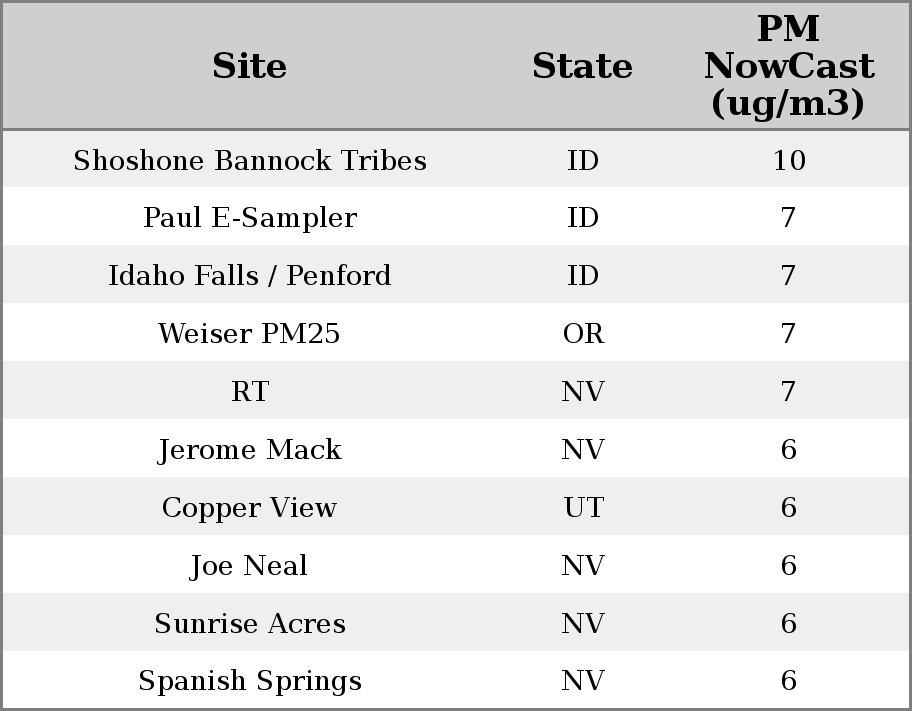Viewport: 912px width, 711px height.
Task: Select the PM value for Copper View
Action: pyautogui.click(x=788, y=508)
